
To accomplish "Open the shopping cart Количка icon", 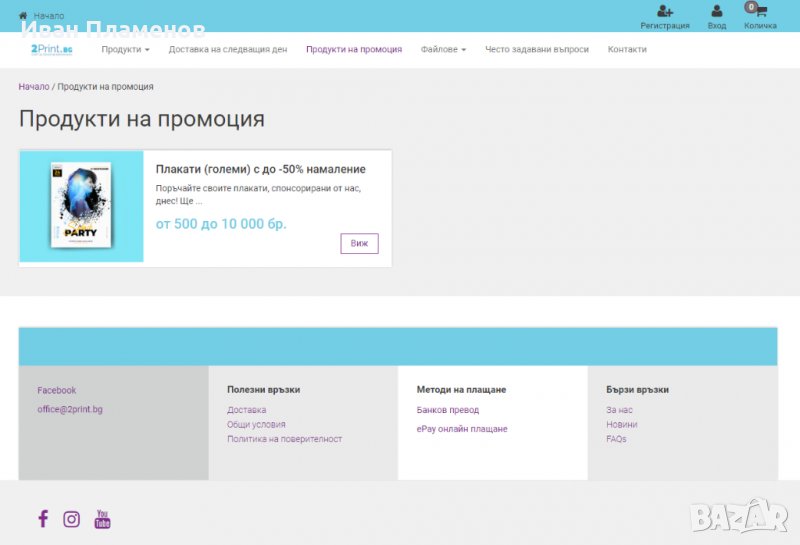I will [x=760, y=12].
